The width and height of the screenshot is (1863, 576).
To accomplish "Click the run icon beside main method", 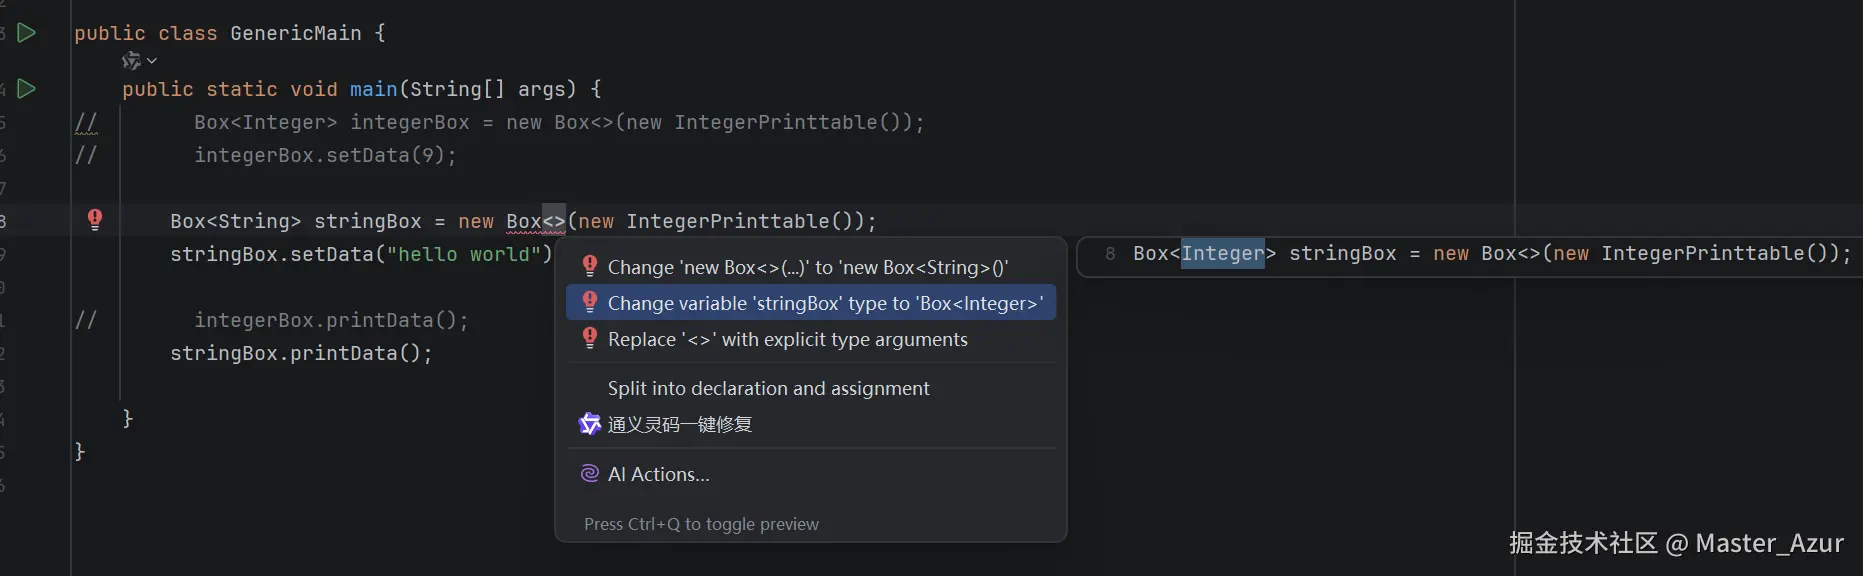I will [27, 89].
